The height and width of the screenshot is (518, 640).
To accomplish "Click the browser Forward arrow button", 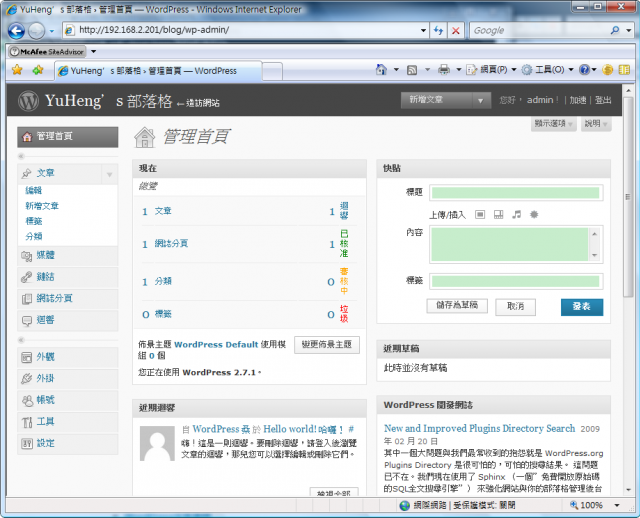I will pyautogui.click(x=36, y=31).
